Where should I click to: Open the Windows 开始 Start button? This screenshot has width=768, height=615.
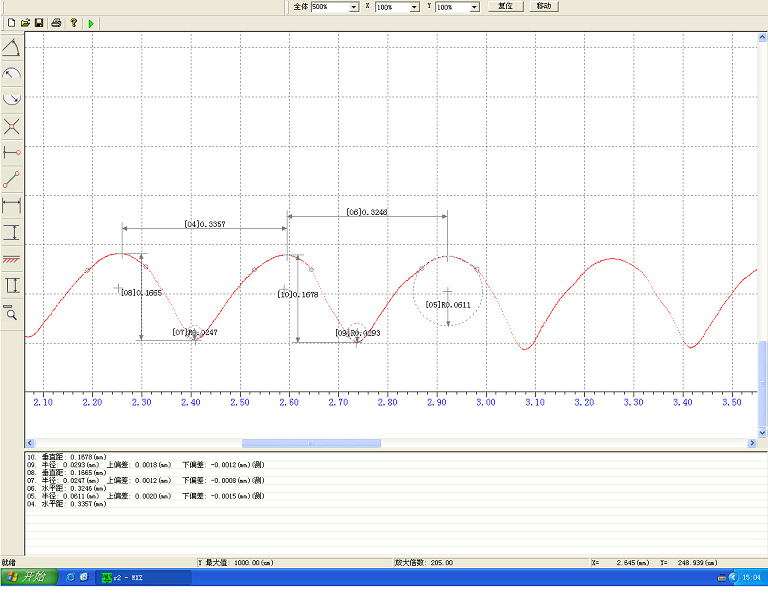pos(28,577)
